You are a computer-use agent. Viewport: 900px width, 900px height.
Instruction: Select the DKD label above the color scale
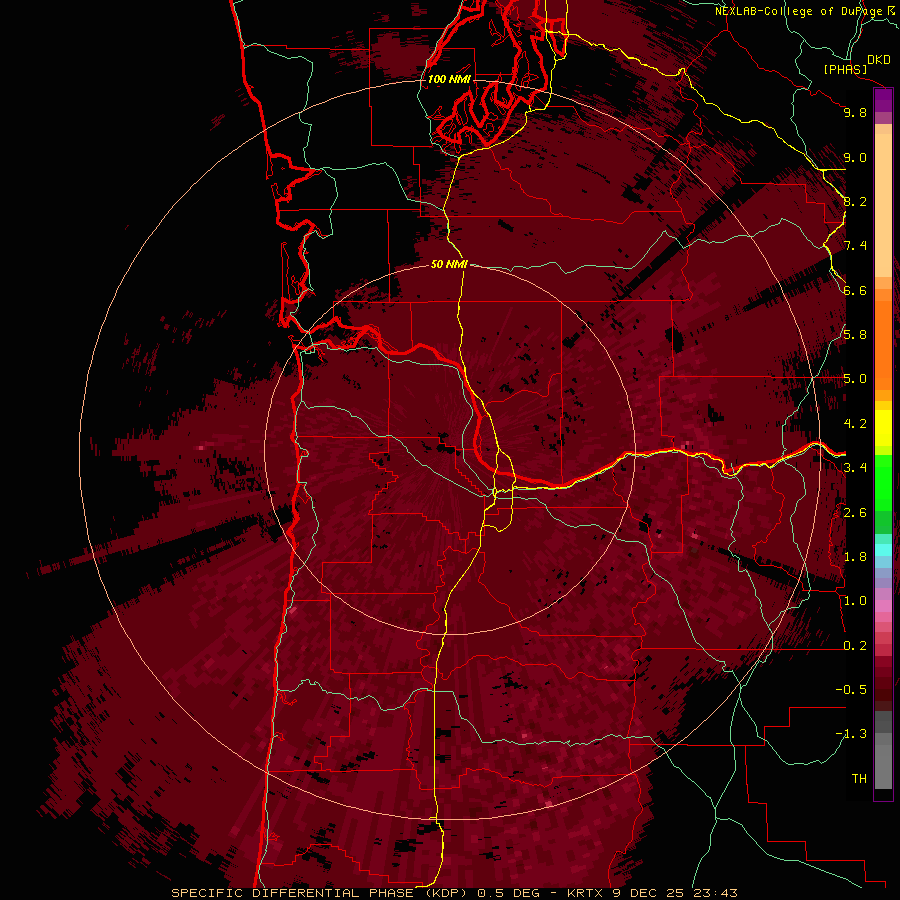(879, 60)
